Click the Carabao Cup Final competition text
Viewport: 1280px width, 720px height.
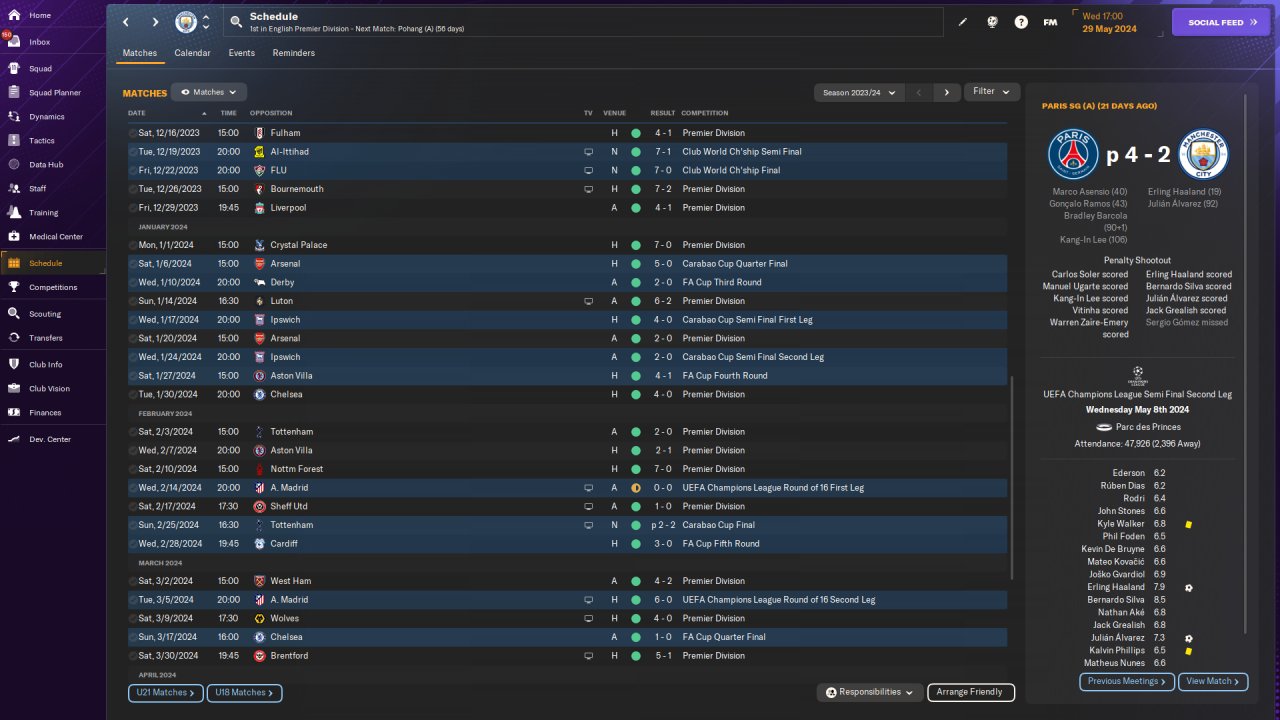click(718, 525)
